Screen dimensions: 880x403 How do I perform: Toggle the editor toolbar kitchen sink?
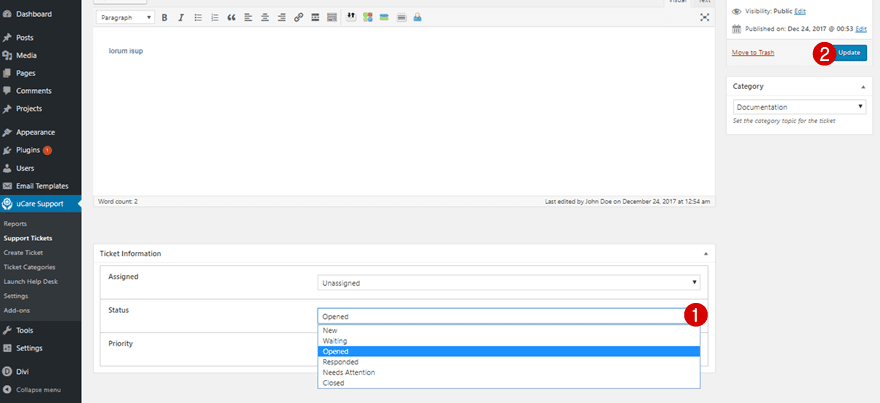pyautogui.click(x=332, y=17)
